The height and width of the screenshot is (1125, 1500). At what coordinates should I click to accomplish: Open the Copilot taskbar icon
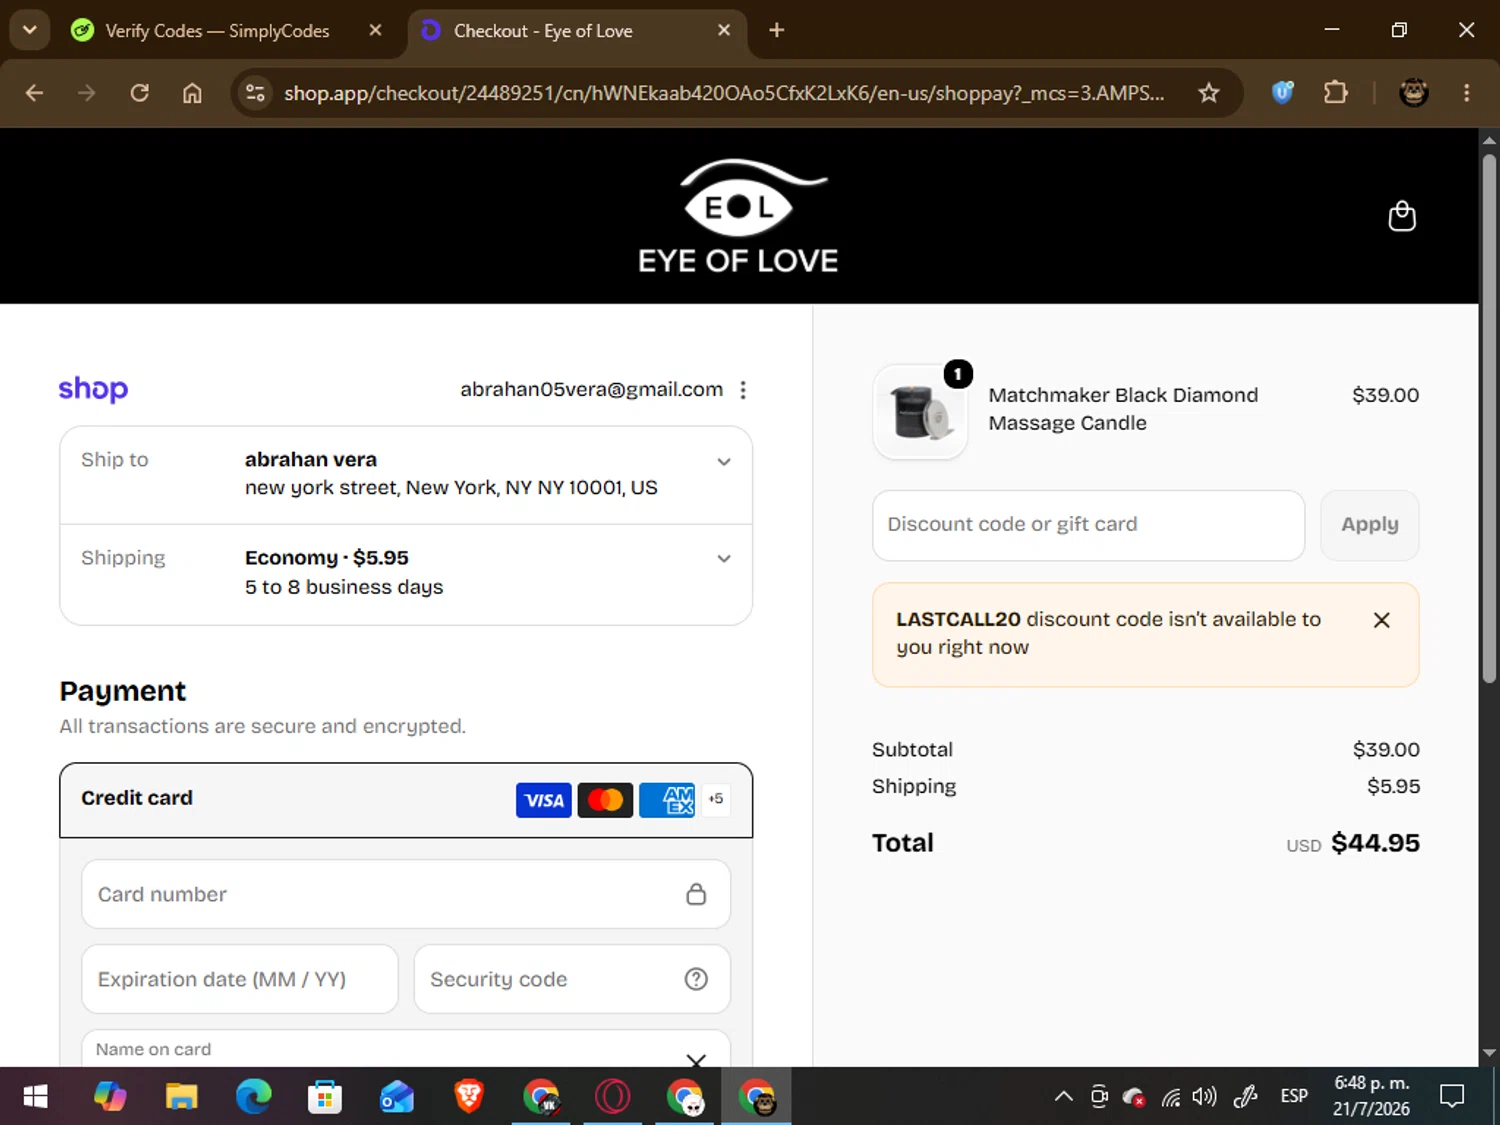tap(110, 1097)
